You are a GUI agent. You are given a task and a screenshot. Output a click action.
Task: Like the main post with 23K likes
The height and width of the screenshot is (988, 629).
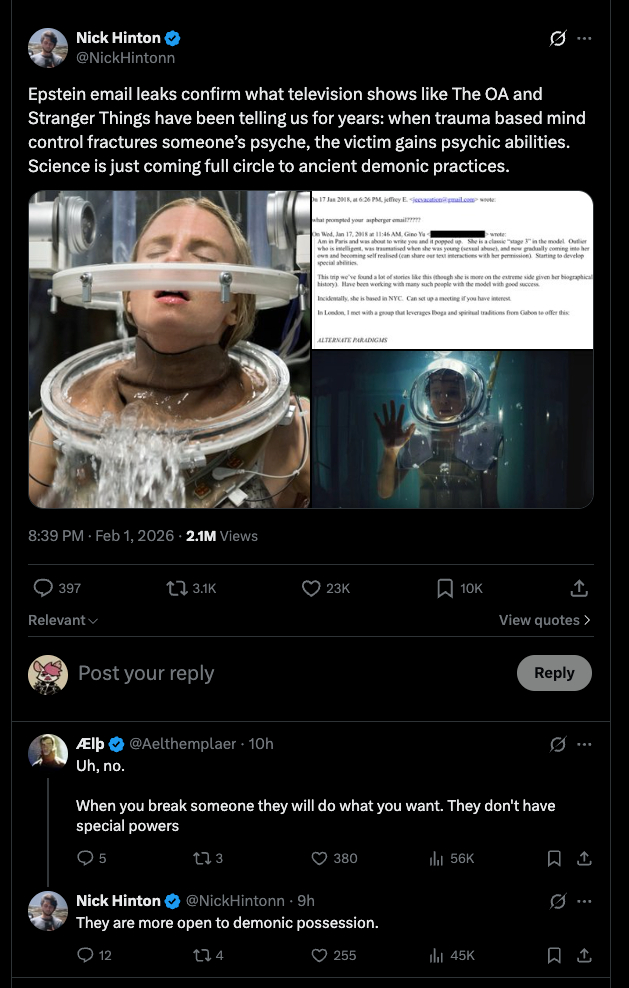311,588
